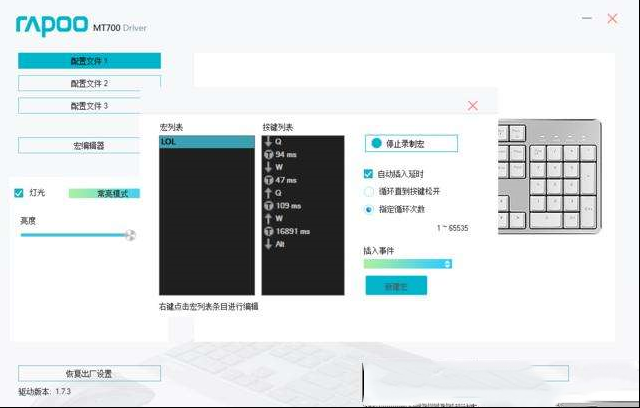
Task: Select the 指定循环次数 radio option
Action: click(x=369, y=209)
